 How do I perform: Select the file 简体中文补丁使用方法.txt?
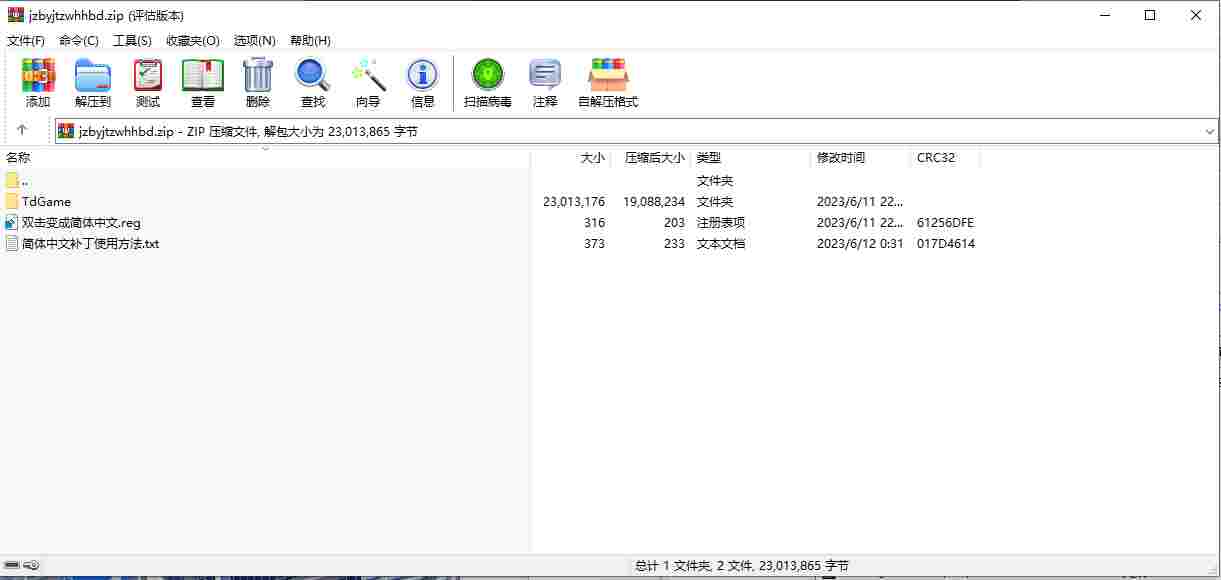pos(90,243)
